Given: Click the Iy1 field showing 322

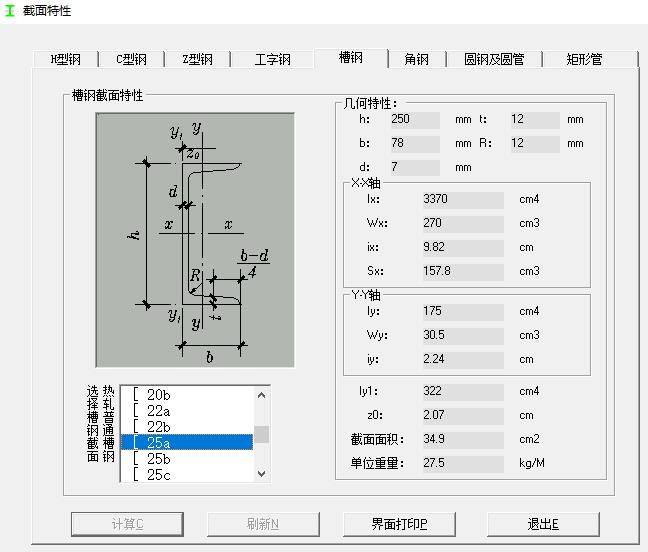Looking at the screenshot, I should tap(463, 391).
